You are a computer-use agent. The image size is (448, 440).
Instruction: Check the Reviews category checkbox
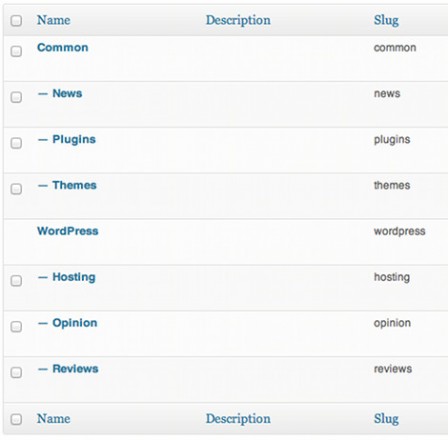(16, 372)
